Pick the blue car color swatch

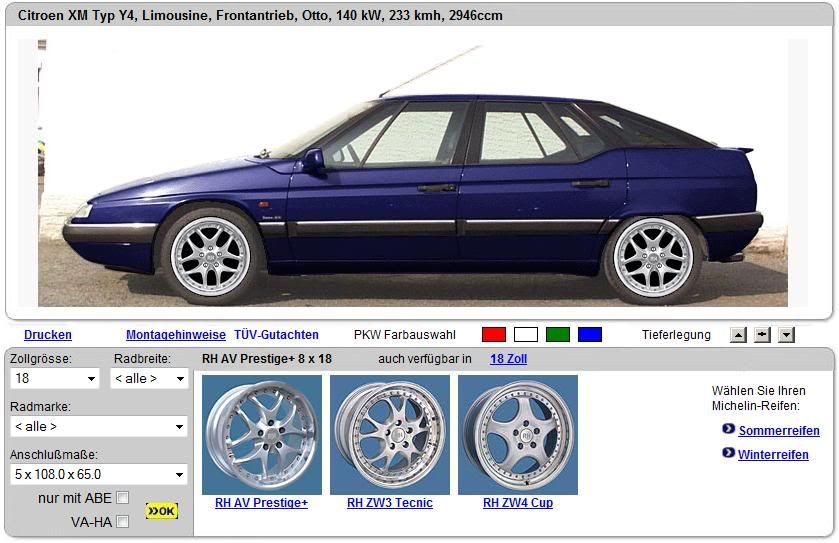point(590,335)
